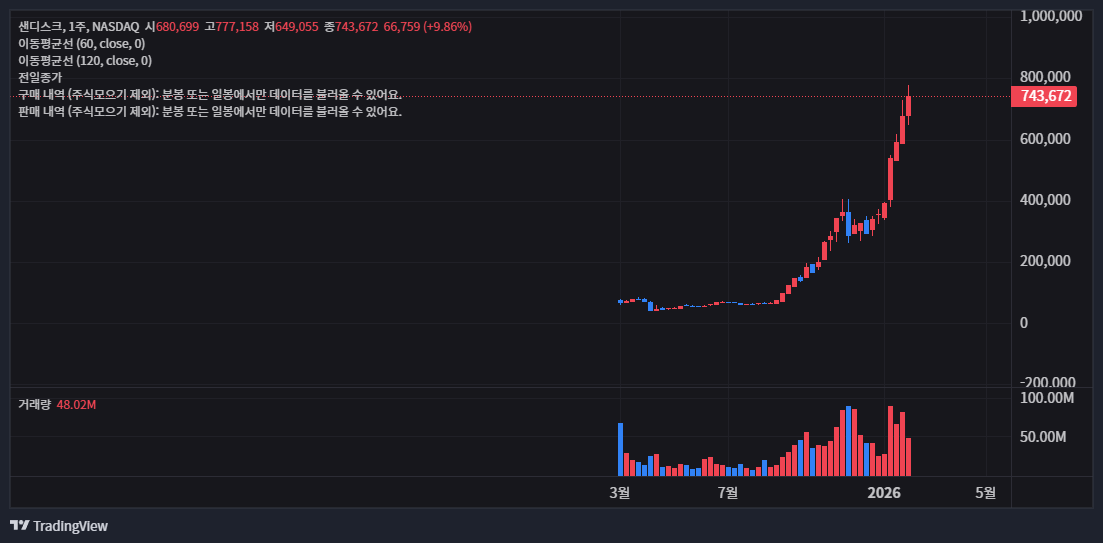Click the 3월 label on time axis
This screenshot has height=543, width=1103.
pos(620,492)
